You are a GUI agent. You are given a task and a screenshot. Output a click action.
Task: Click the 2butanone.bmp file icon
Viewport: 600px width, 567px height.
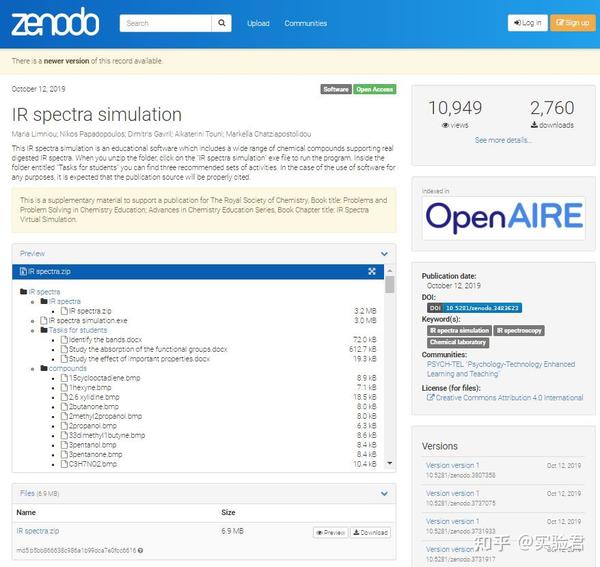(64, 406)
